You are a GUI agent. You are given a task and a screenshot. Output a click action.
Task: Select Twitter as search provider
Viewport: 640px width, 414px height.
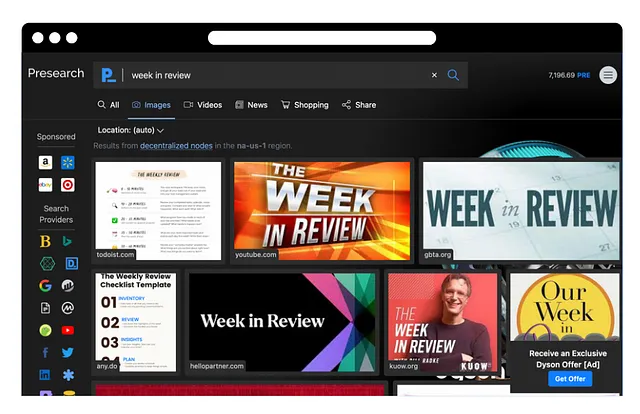pos(68,352)
